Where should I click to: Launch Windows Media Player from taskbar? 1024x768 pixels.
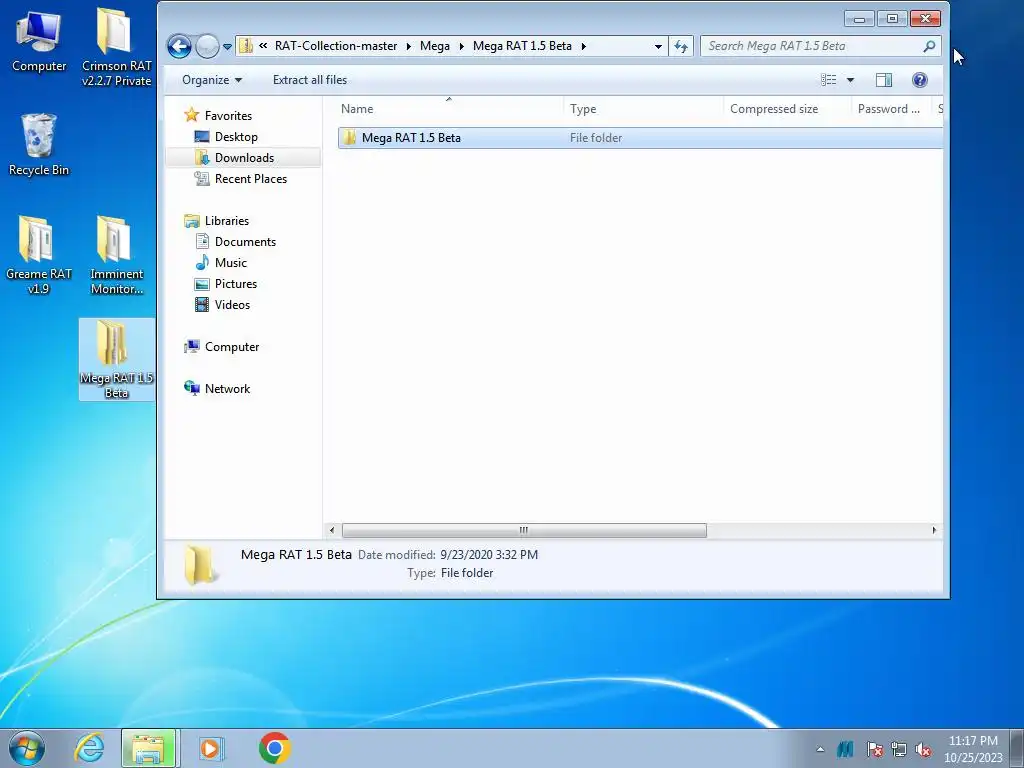pyautogui.click(x=210, y=748)
